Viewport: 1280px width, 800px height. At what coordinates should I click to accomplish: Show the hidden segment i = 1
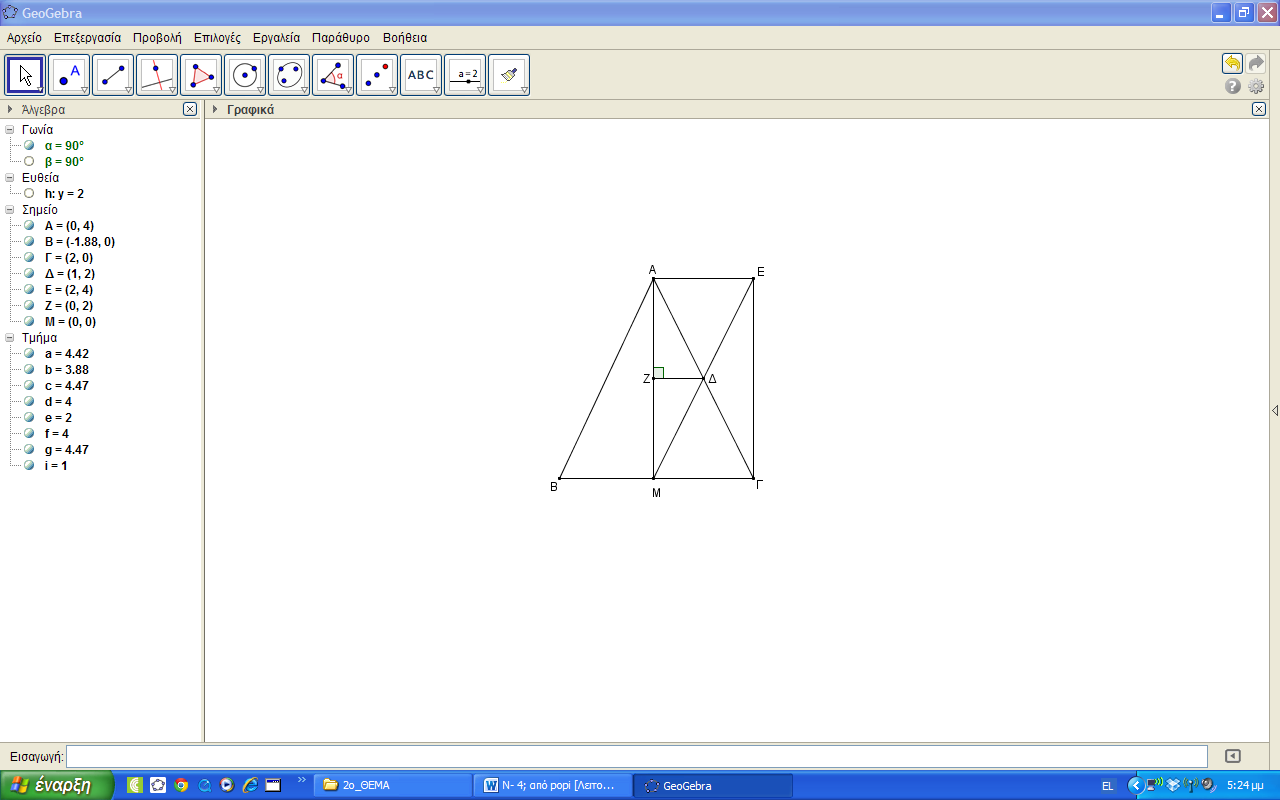click(x=29, y=465)
